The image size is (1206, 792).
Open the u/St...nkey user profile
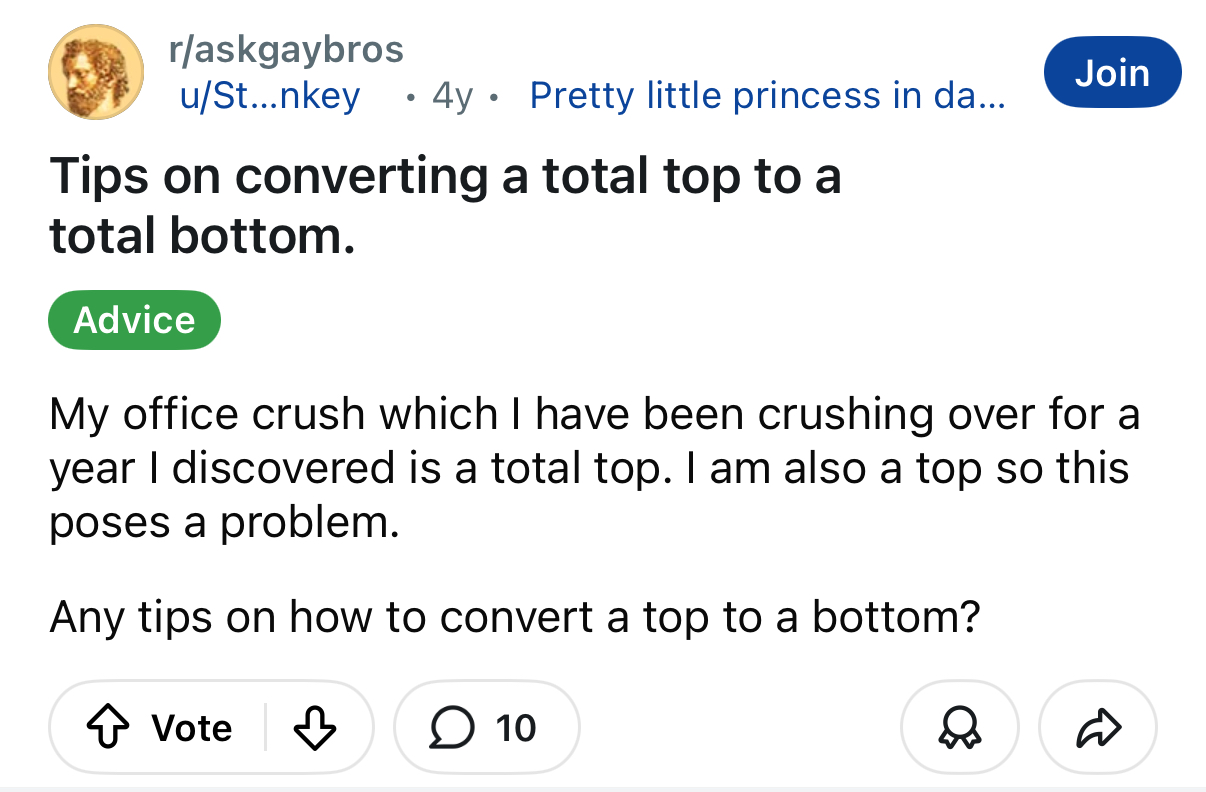(x=269, y=95)
